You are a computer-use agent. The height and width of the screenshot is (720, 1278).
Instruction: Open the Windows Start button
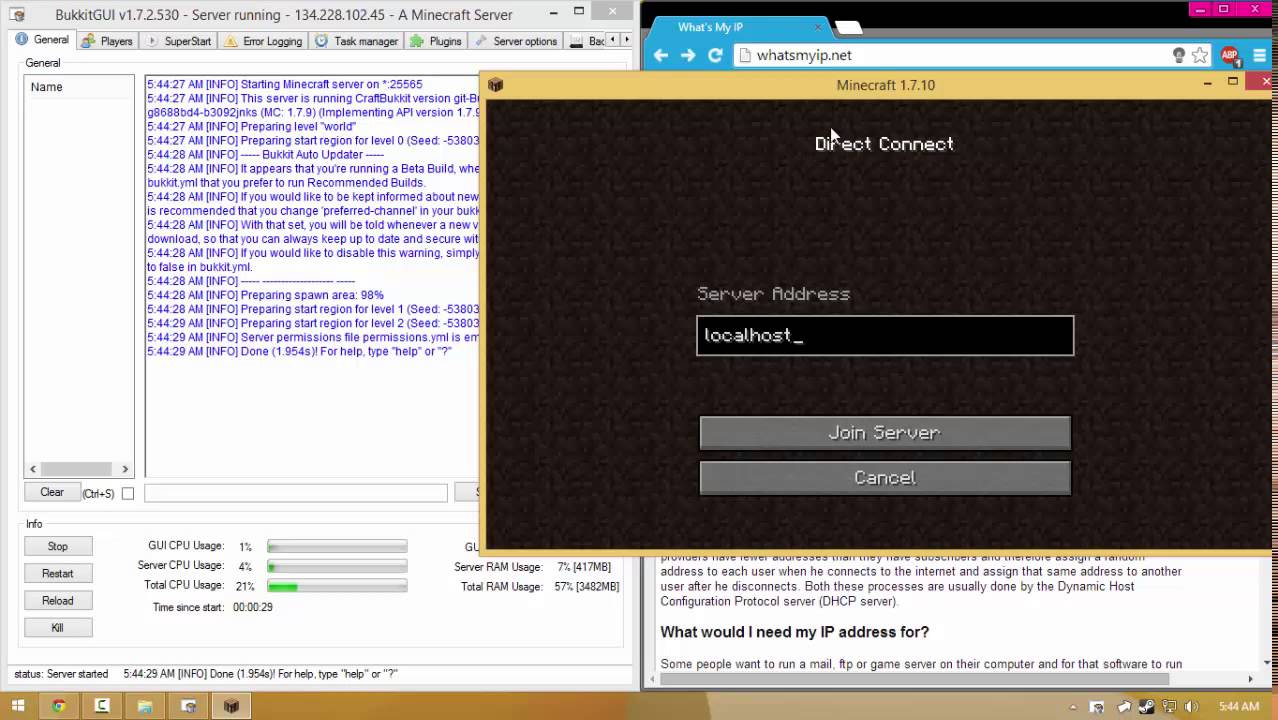18,706
